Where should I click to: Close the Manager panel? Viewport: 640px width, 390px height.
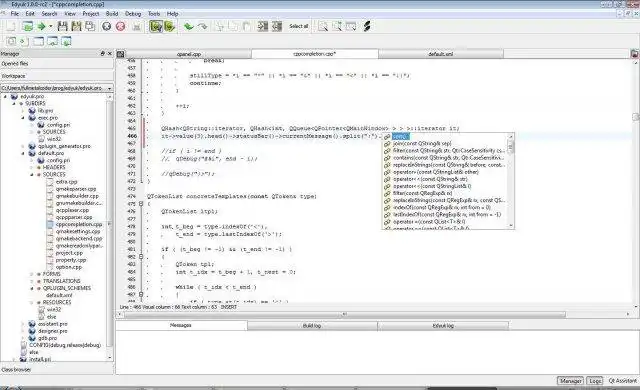[109, 53]
